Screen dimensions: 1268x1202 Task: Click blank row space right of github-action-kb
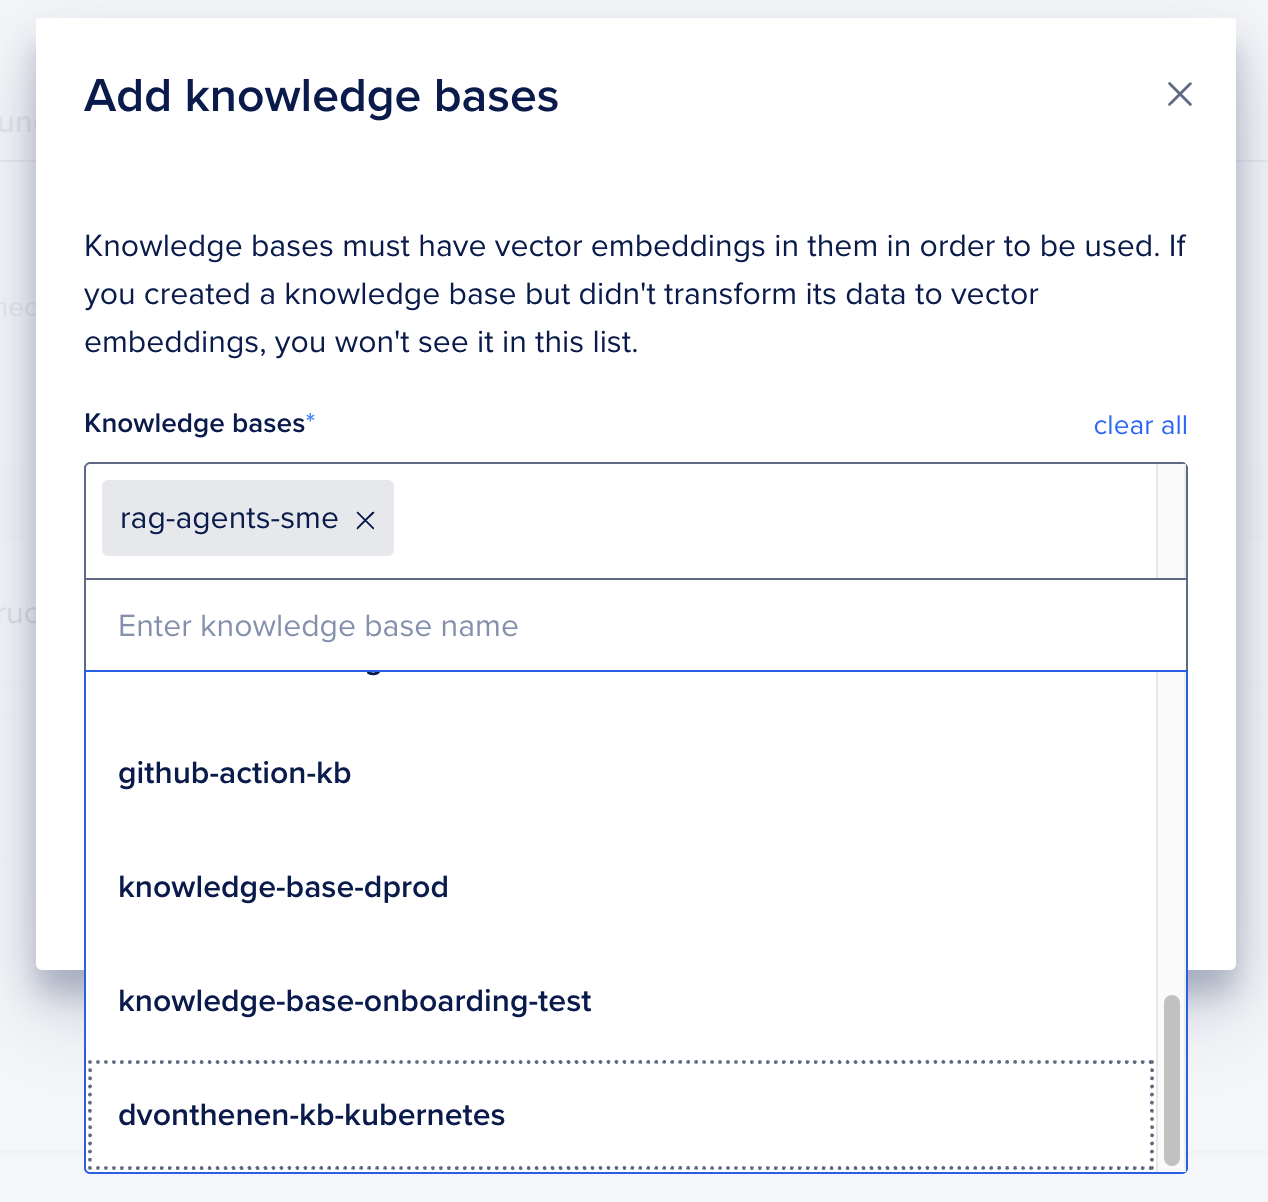750,773
